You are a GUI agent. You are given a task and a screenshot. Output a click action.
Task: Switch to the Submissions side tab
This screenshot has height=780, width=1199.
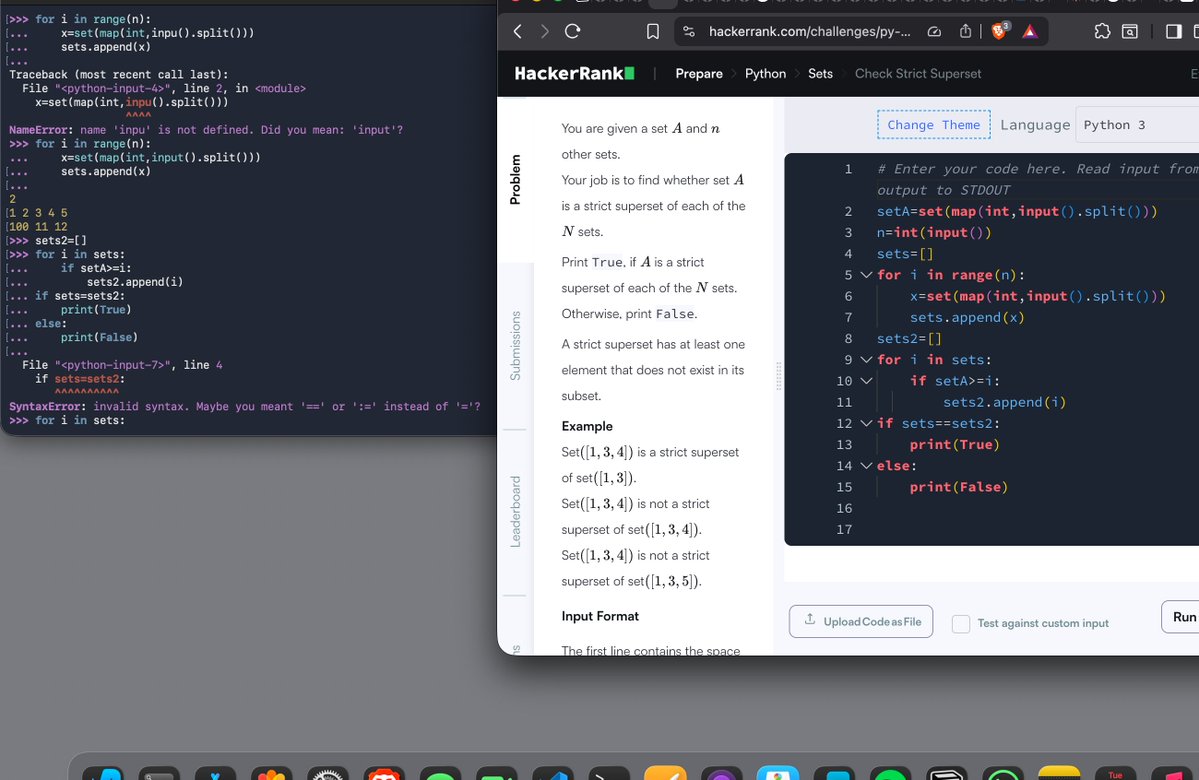pos(515,346)
